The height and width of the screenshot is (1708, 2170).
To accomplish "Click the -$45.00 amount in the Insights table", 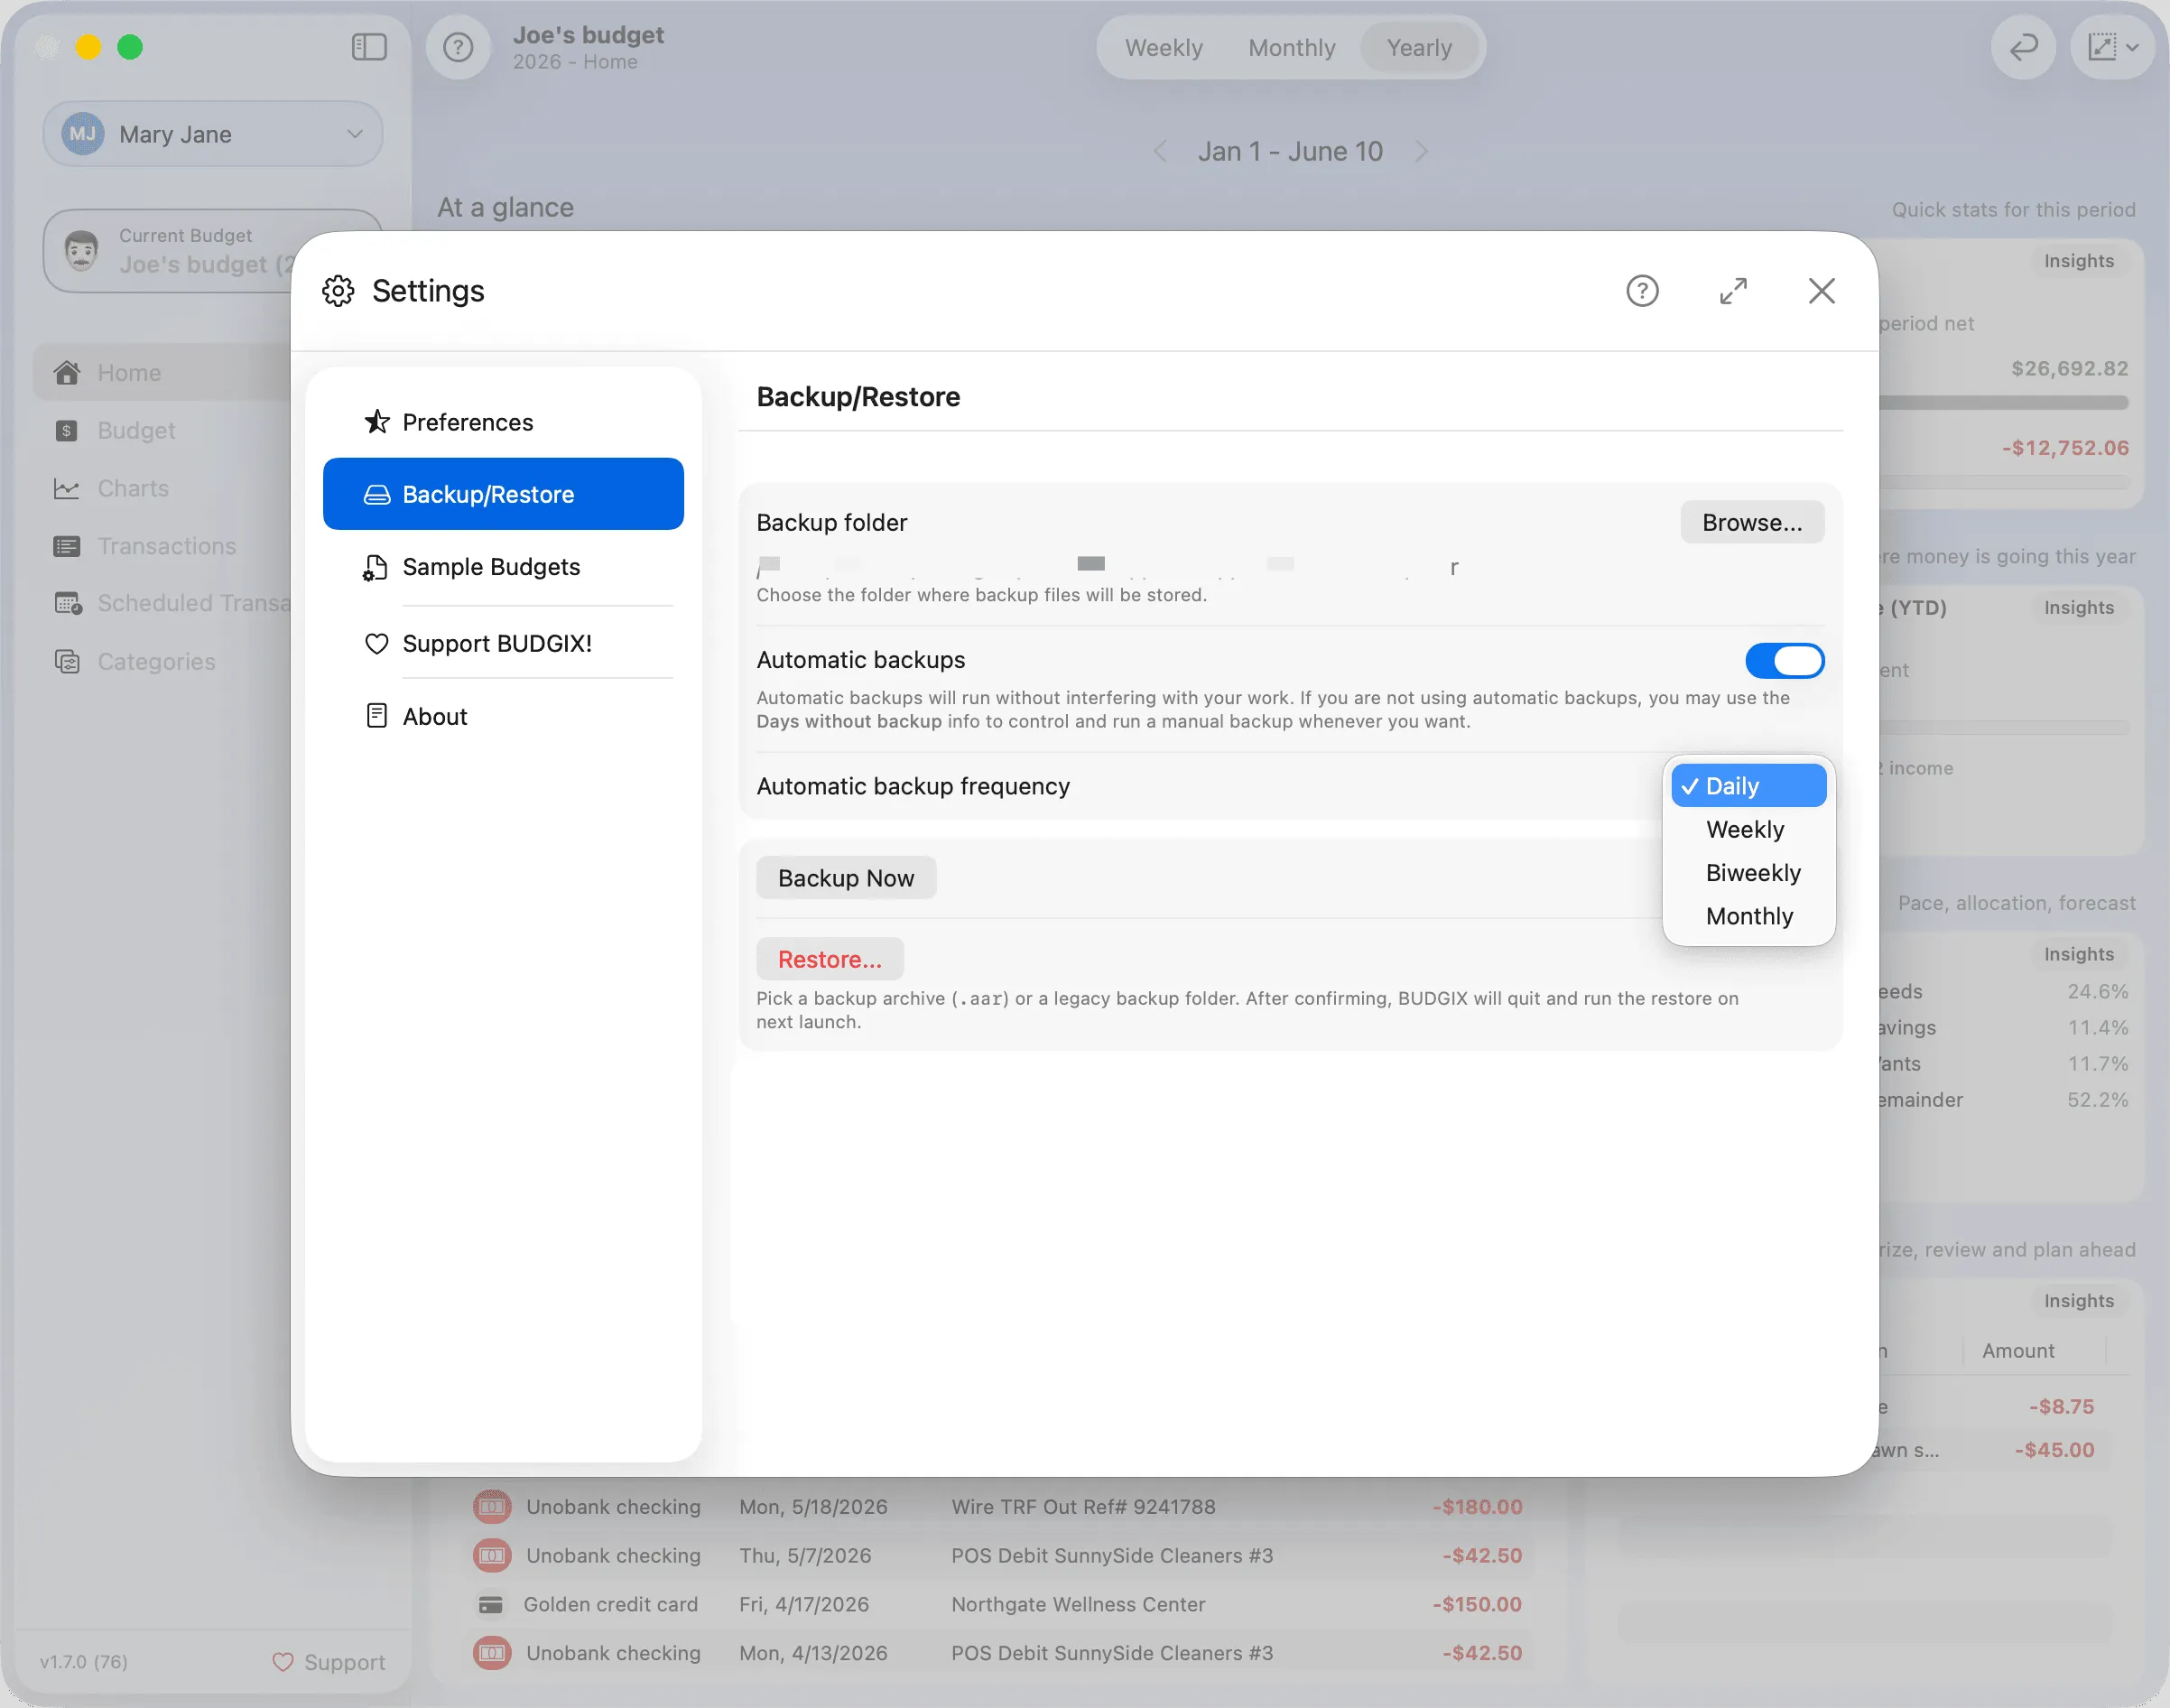I will coord(2054,1450).
